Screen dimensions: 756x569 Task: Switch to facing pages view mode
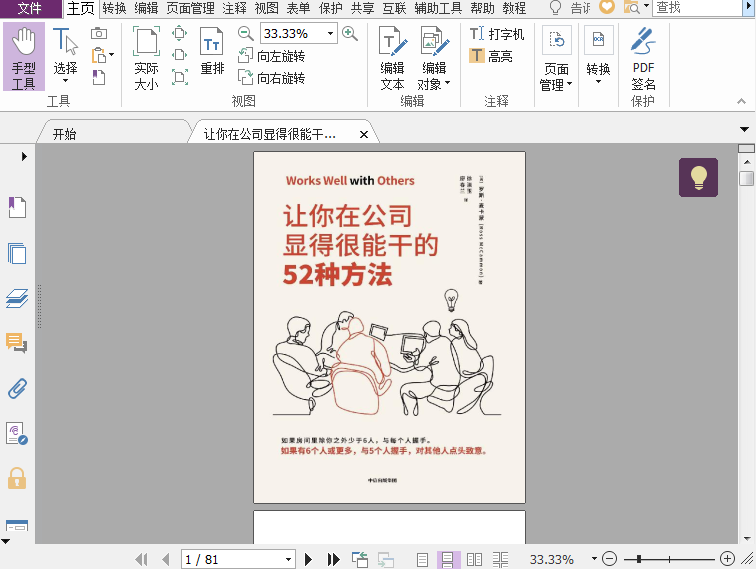coord(474,559)
